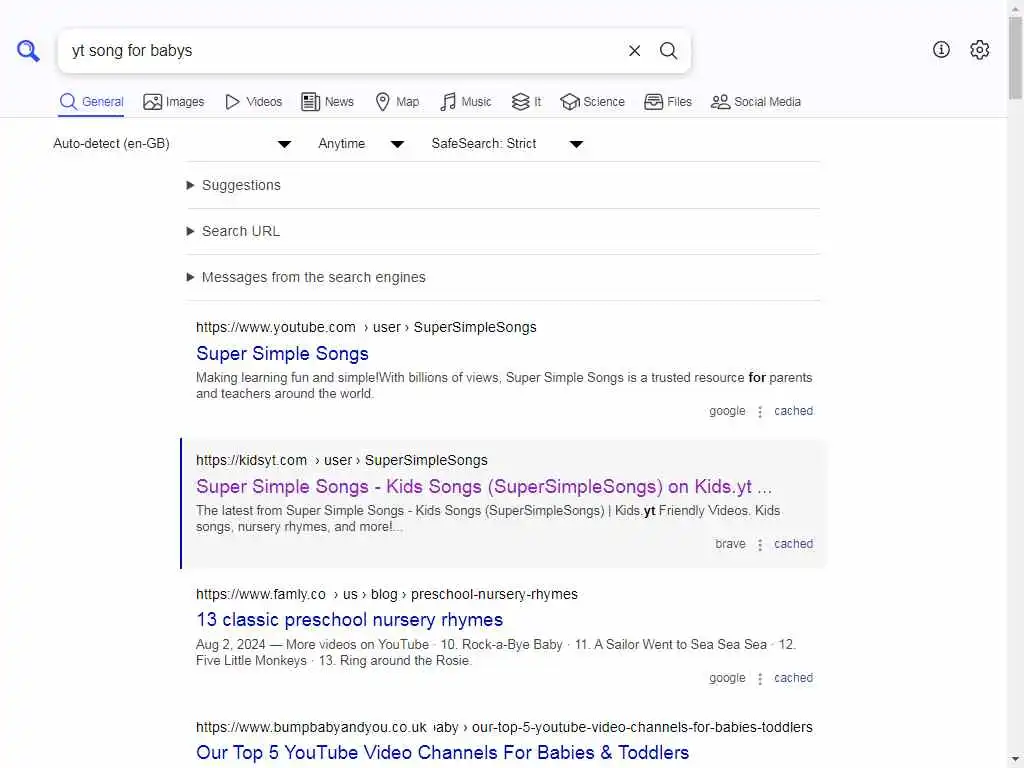Click the page vertical scrollbar thumb
The width and height of the screenshot is (1024, 768).
[x=1015, y=59]
